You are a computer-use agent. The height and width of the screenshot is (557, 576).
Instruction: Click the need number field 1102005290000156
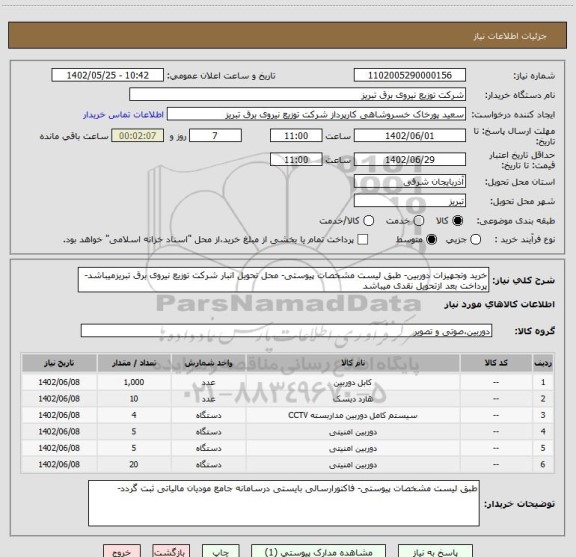click(x=410, y=75)
